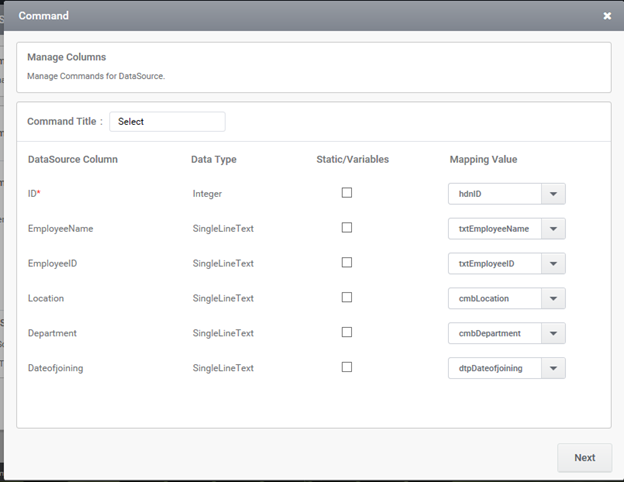Click the Integer data type text
Screen dimensions: 624x482
(207, 194)
